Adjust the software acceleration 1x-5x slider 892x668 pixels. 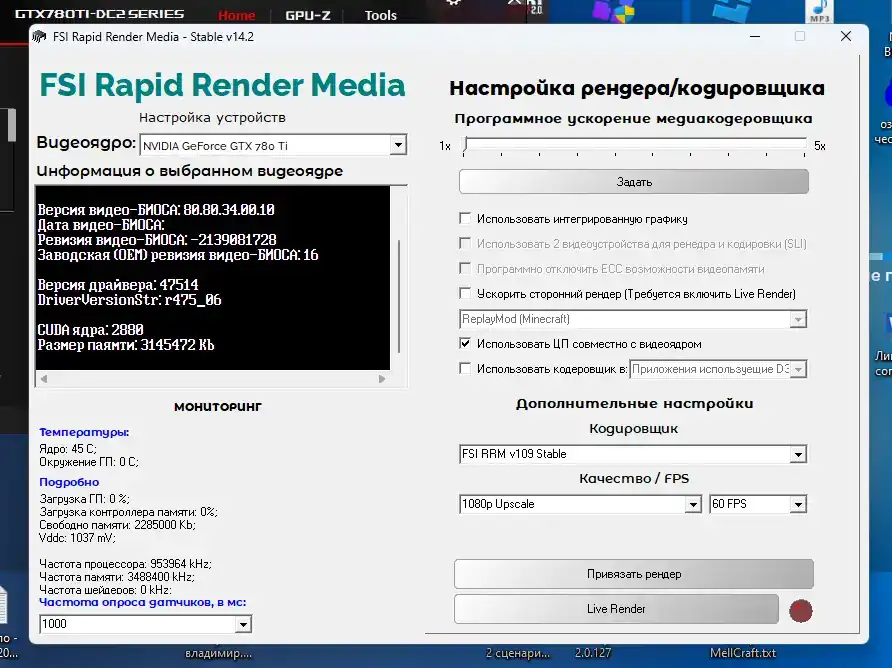[634, 145]
